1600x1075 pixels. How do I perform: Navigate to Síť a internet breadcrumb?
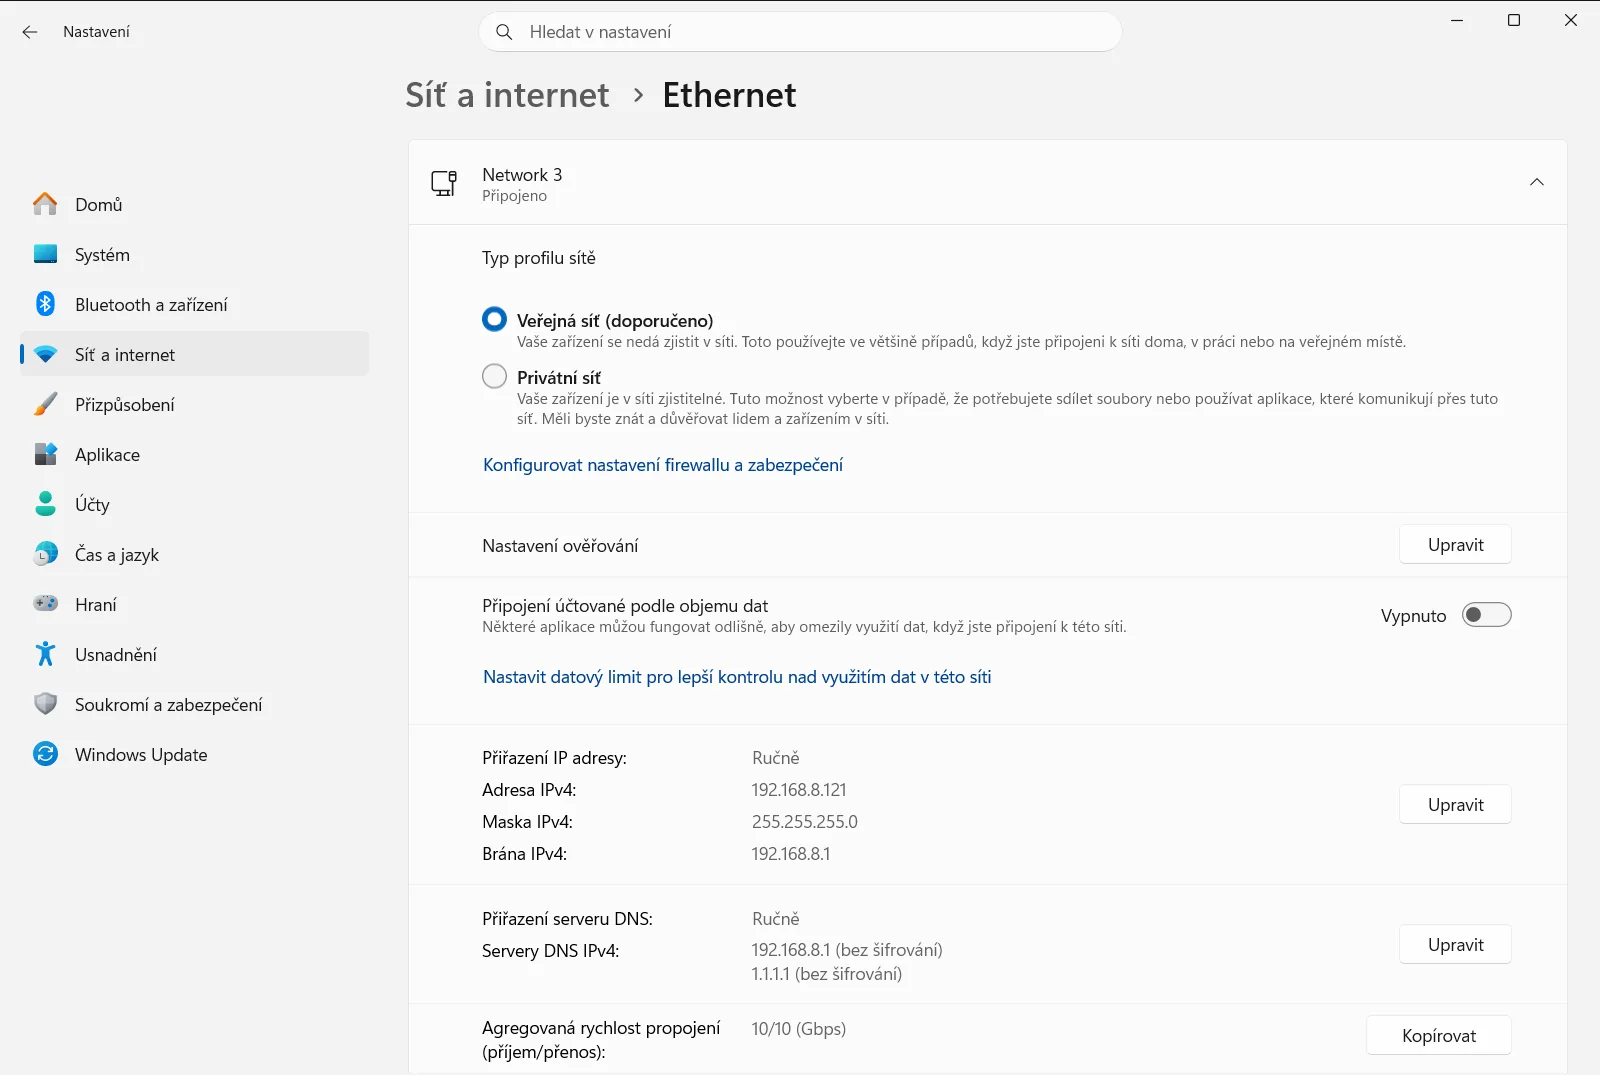507,95
